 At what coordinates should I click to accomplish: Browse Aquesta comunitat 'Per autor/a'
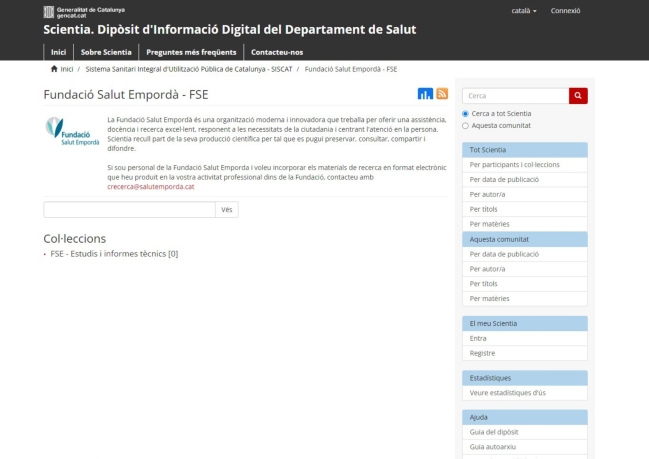tap(525, 269)
